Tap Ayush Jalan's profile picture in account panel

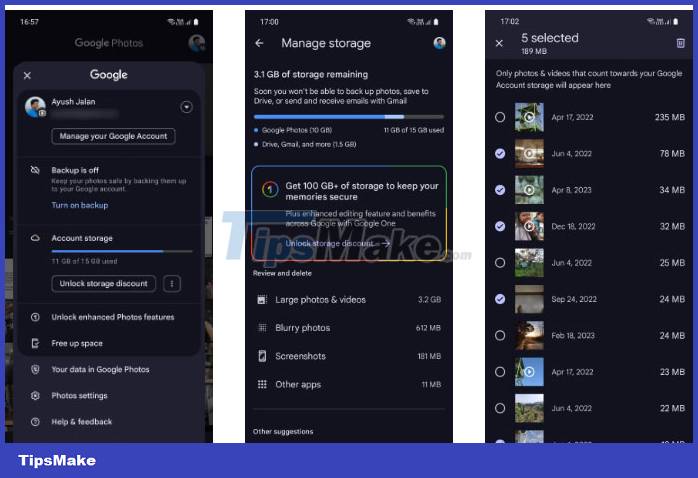35,107
